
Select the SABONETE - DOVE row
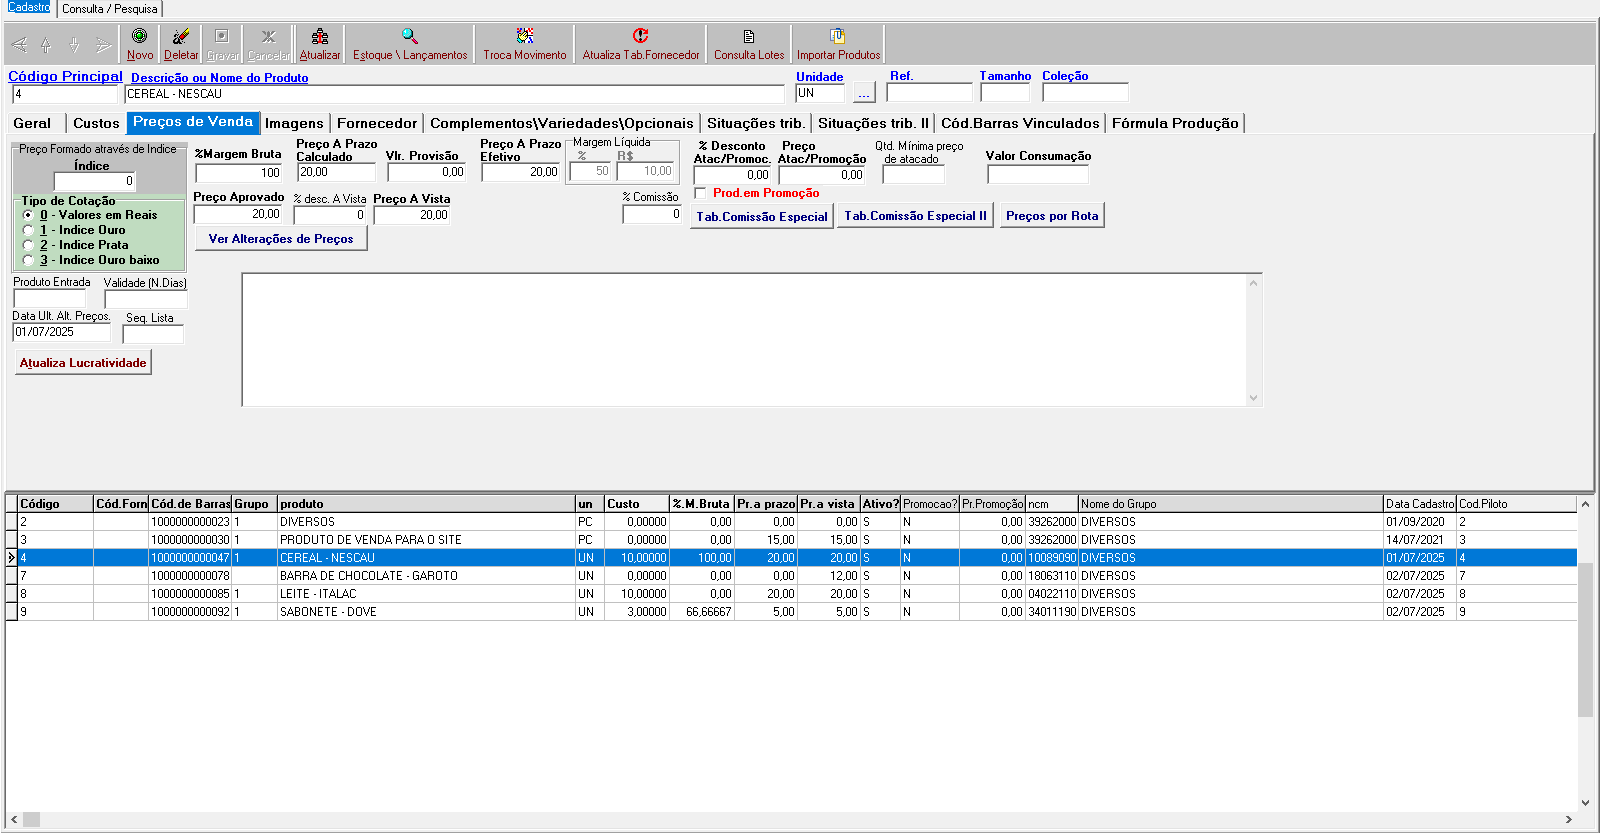tap(328, 612)
